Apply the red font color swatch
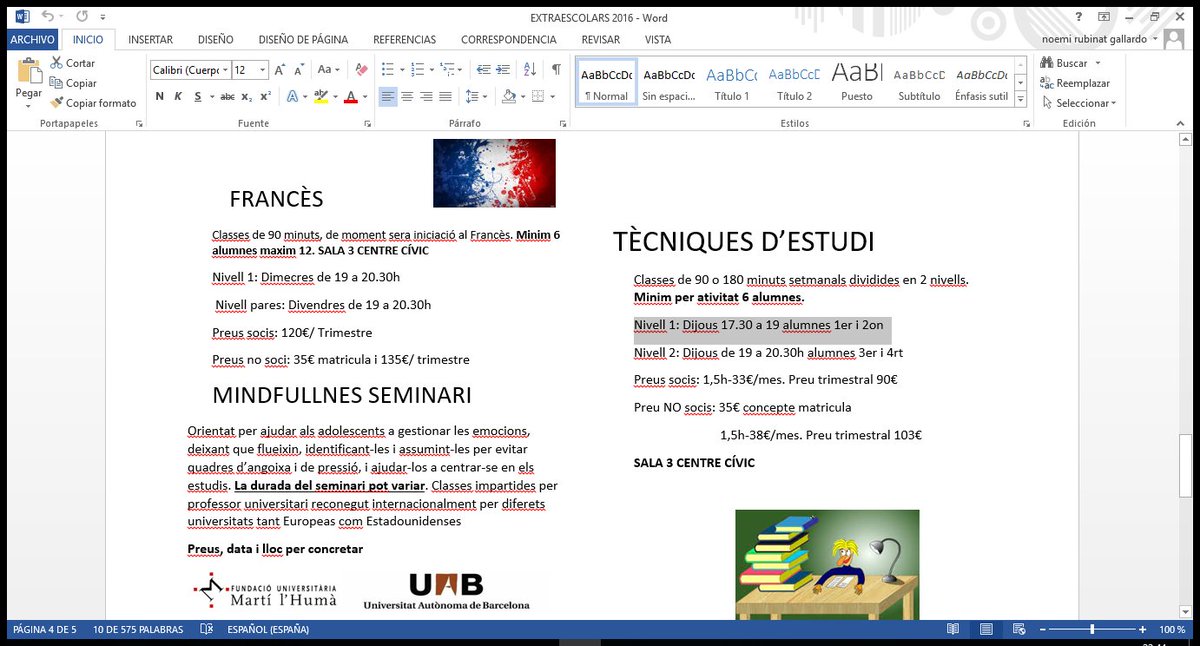This screenshot has width=1200, height=646. pyautogui.click(x=350, y=96)
